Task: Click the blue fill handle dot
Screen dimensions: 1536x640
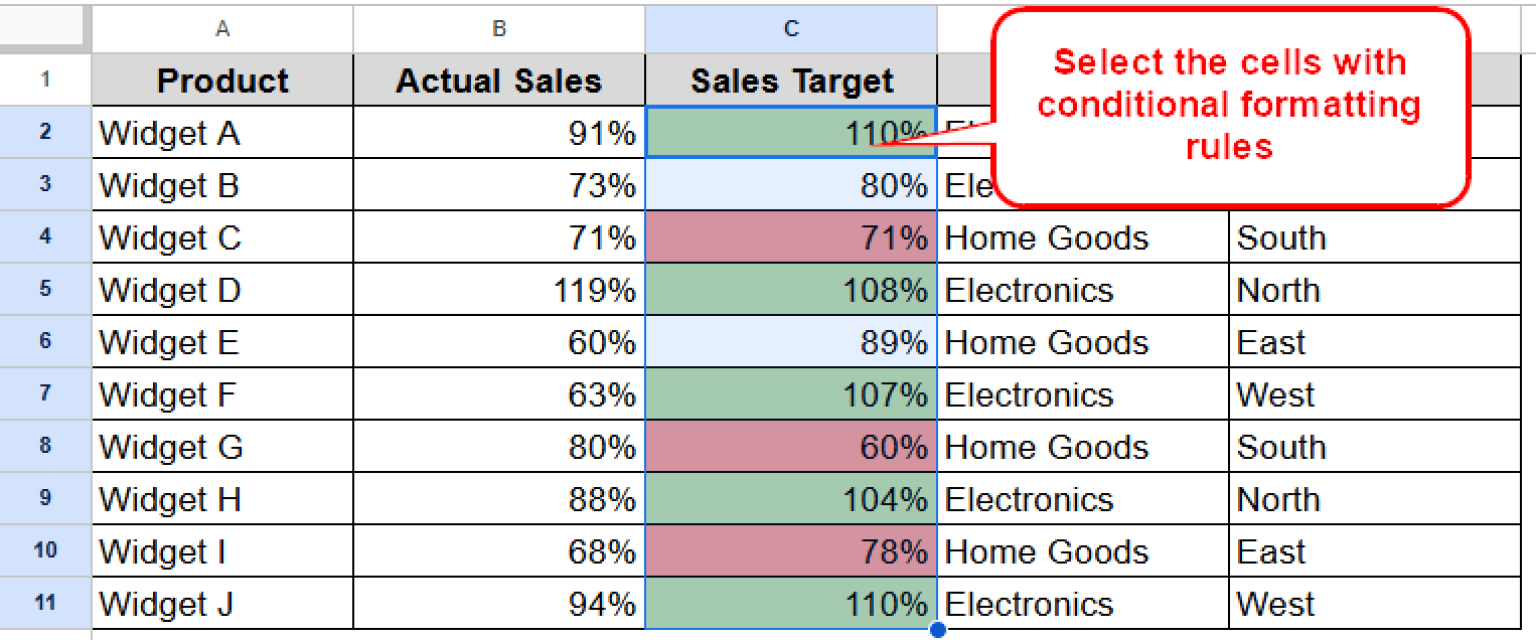Action: click(x=937, y=629)
